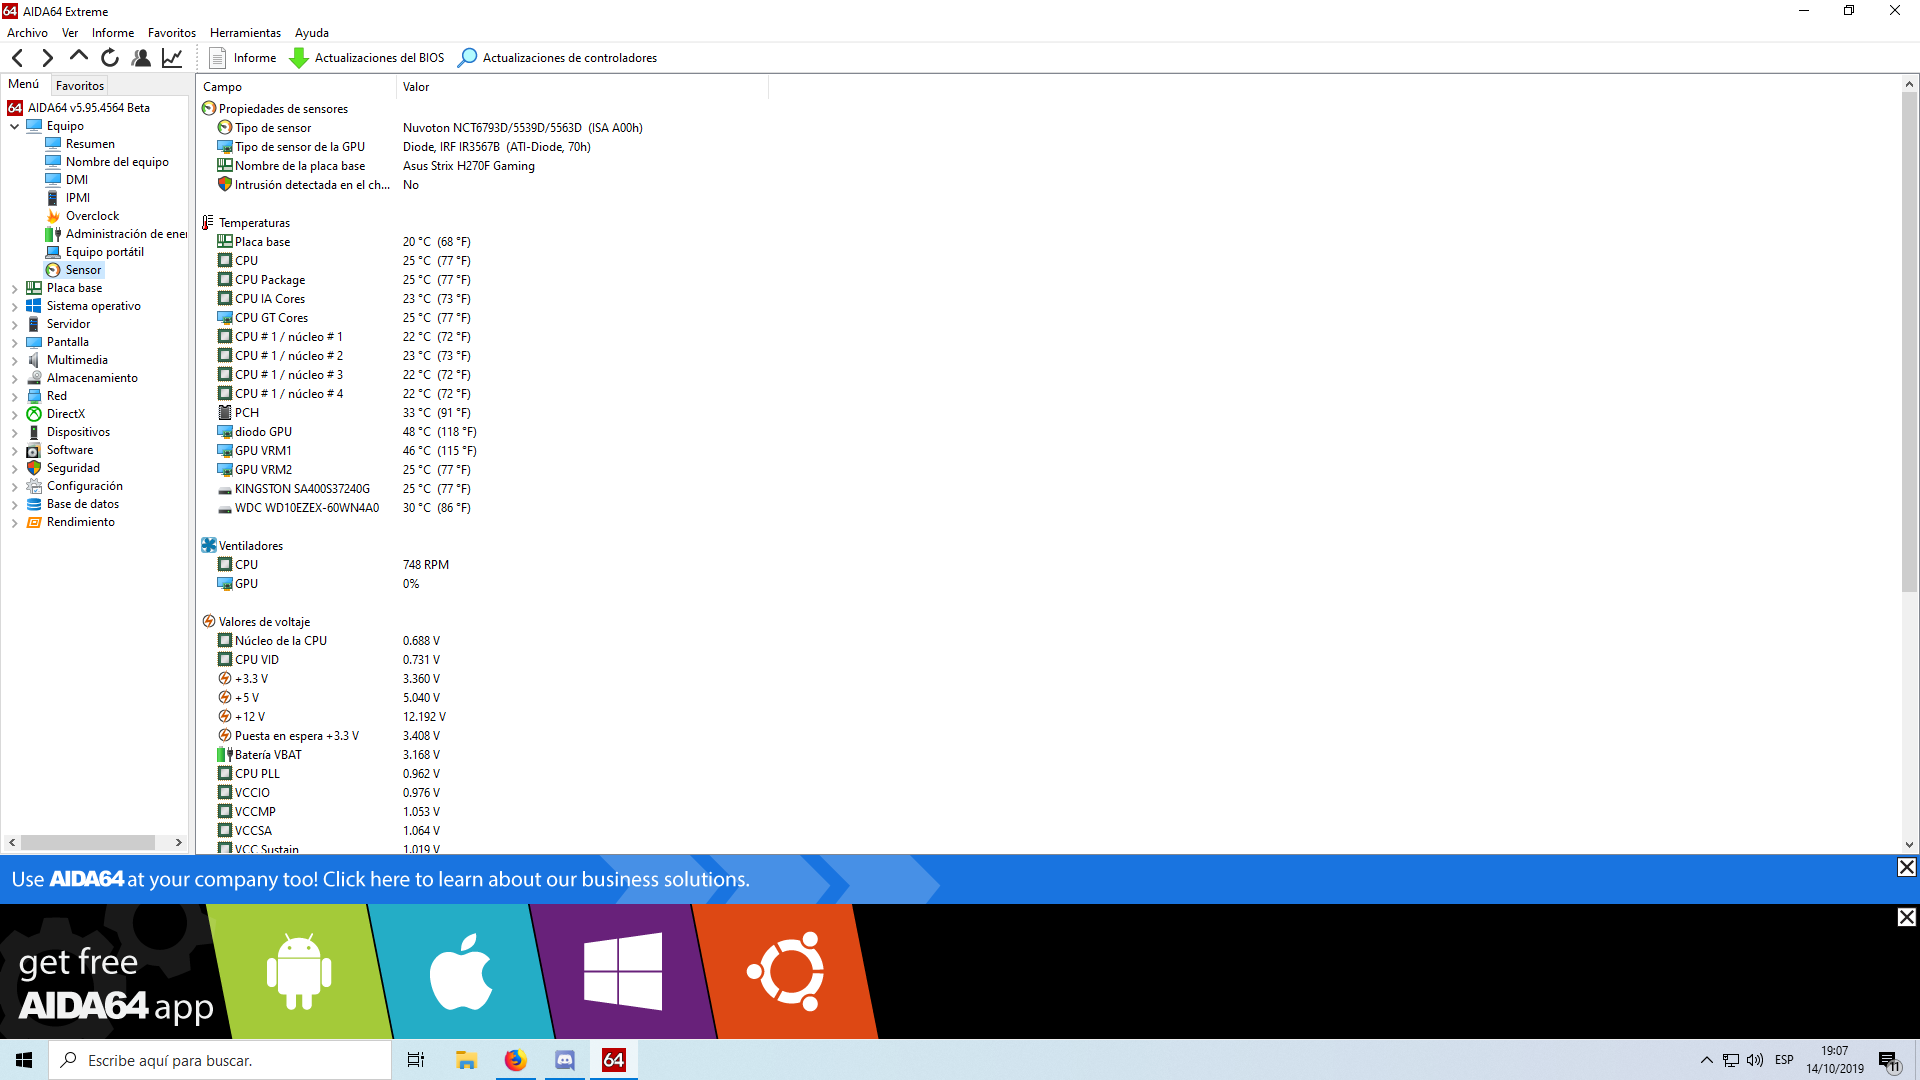The width and height of the screenshot is (1920, 1080).
Task: Expand the Multimedia tree node
Action: pos(14,360)
